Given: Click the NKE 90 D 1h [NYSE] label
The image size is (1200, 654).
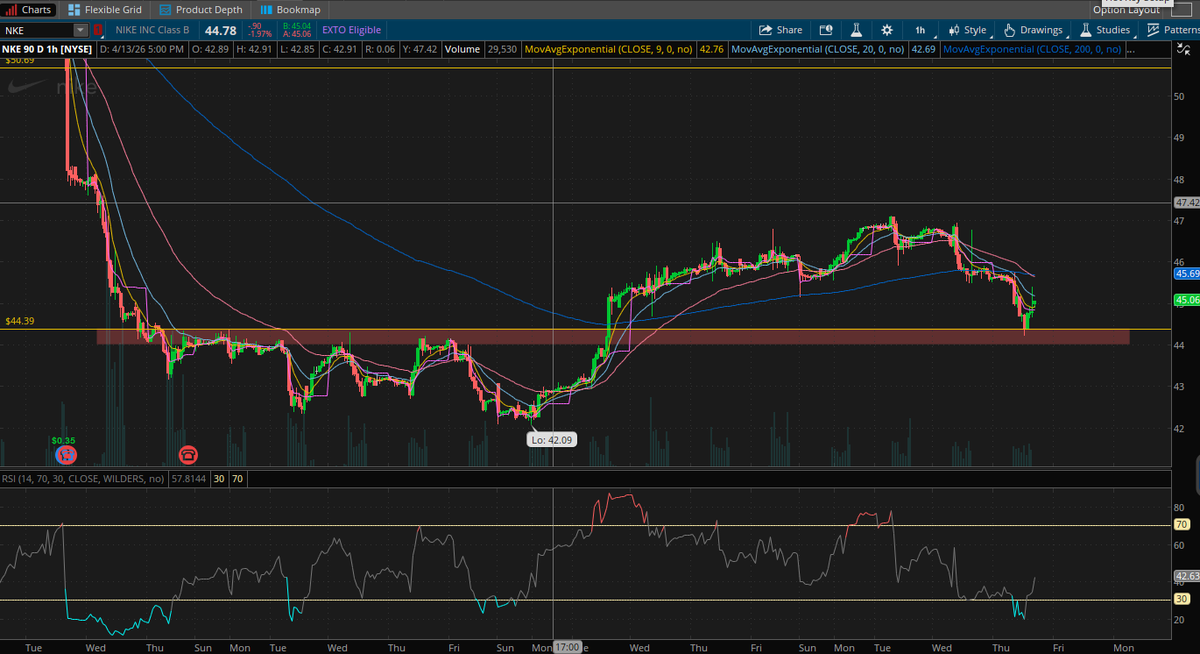Looking at the screenshot, I should (x=47, y=48).
